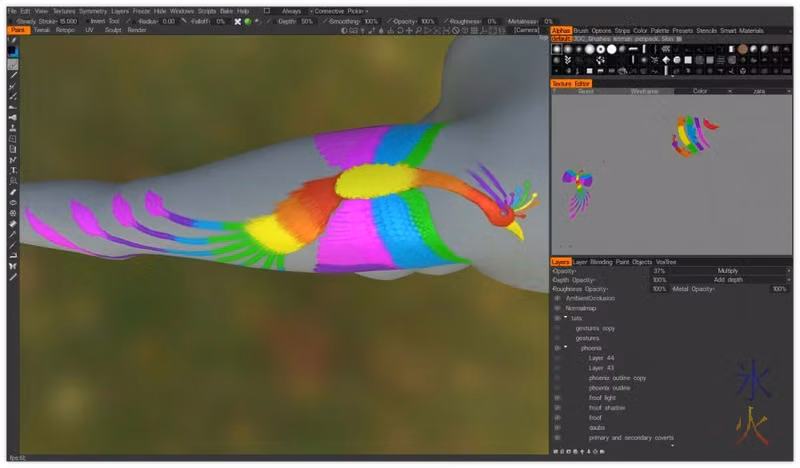Viewport: 800px width, 468px height.
Task: Click the cross-arrows move navigation icon
Action: 409,31
